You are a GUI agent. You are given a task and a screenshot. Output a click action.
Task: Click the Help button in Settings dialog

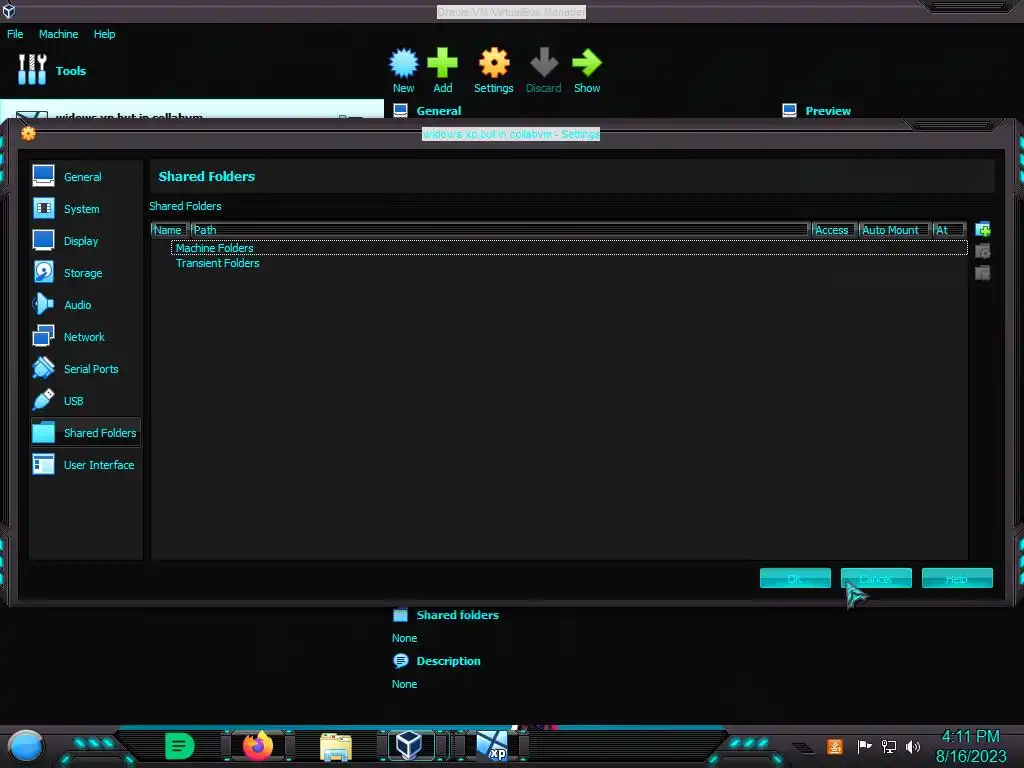tap(957, 578)
